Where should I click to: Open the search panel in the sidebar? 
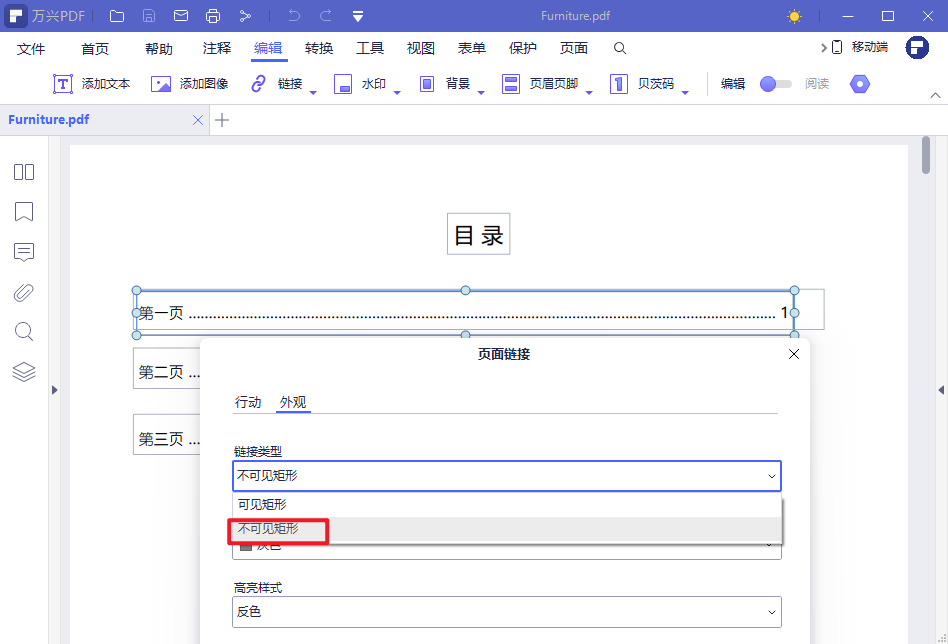click(x=23, y=331)
